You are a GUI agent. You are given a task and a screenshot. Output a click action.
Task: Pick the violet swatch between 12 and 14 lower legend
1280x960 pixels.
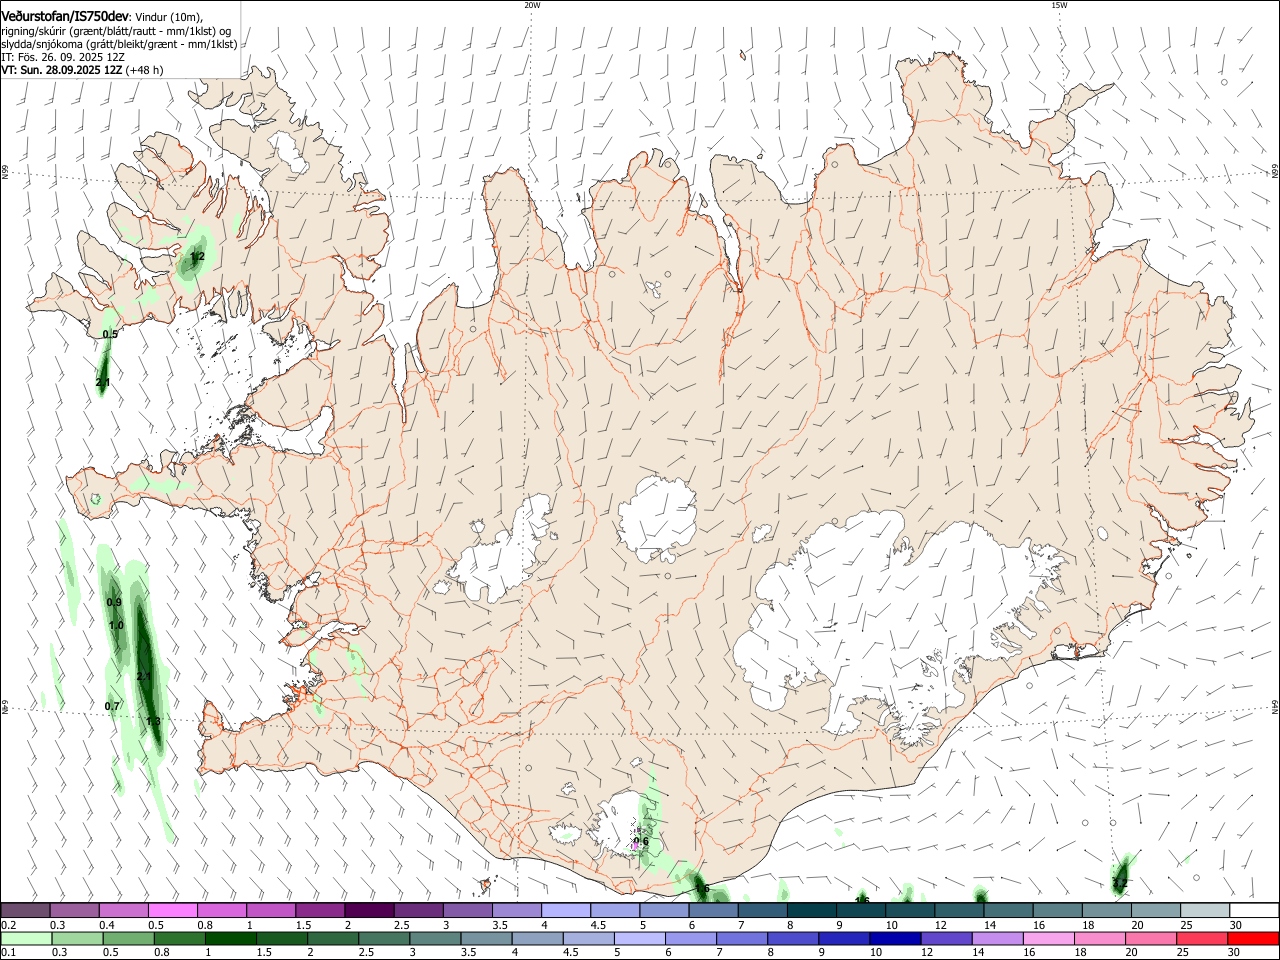(945, 938)
